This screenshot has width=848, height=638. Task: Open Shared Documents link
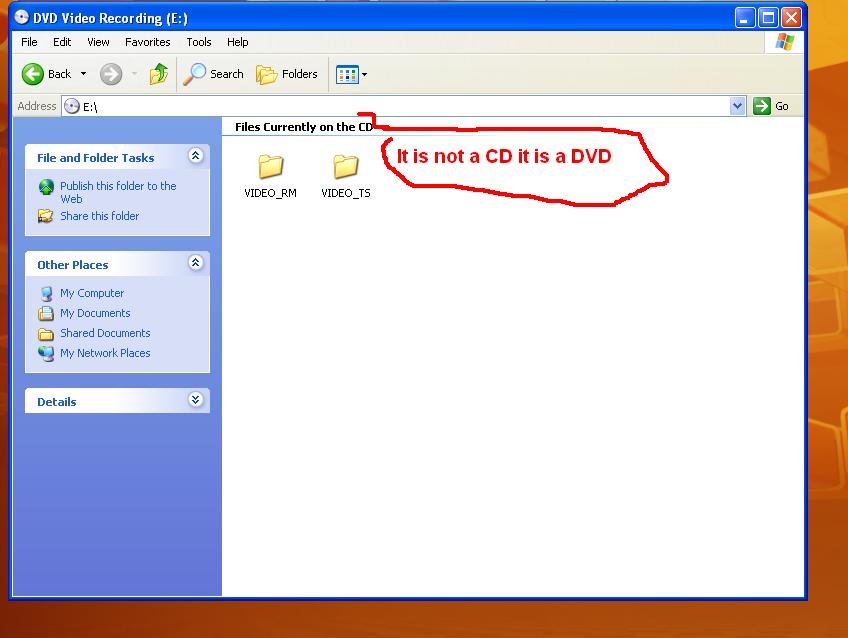(105, 333)
